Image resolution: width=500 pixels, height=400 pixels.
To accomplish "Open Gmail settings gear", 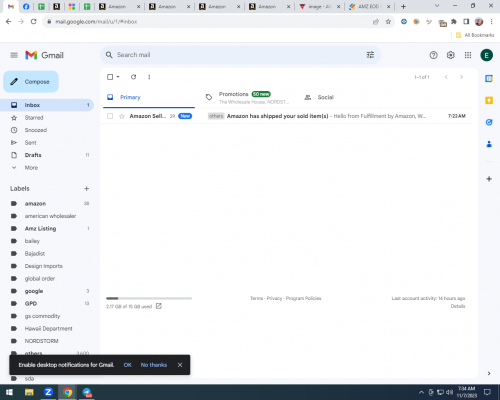I will [x=451, y=55].
